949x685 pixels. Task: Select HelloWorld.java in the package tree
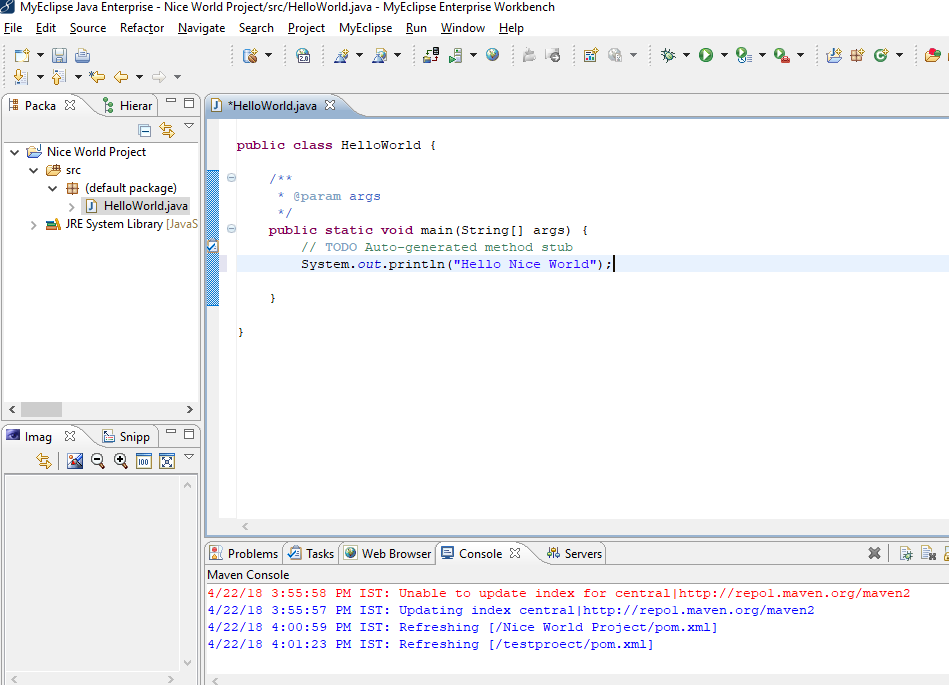tap(145, 206)
